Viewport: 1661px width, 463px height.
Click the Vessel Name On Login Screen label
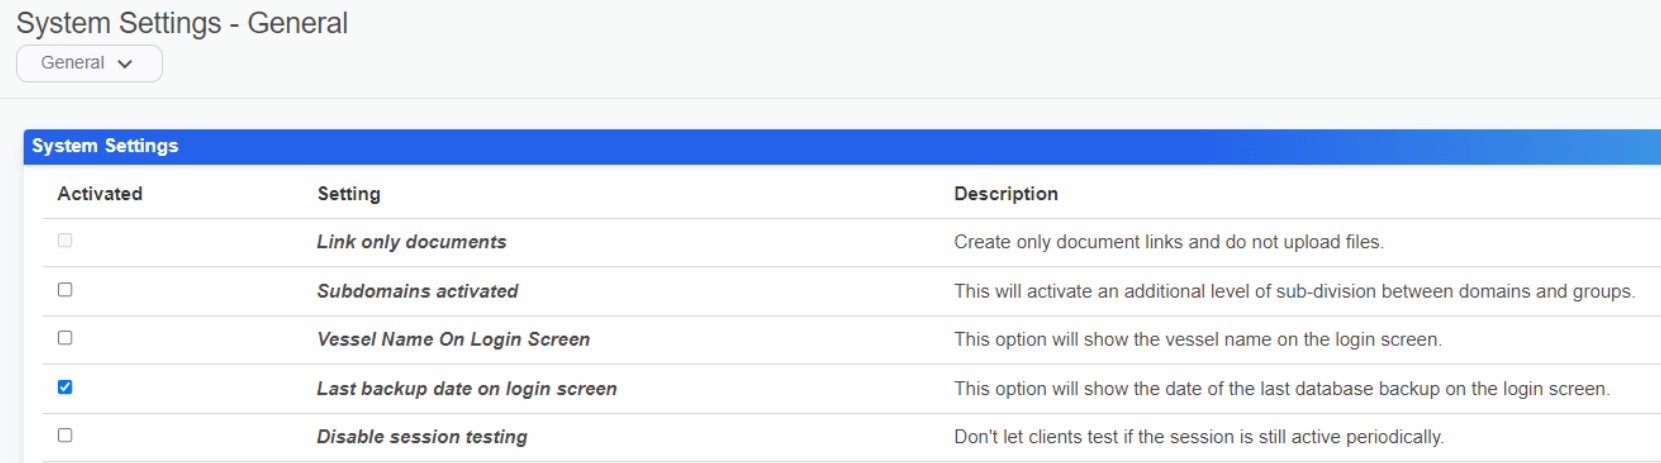pos(453,339)
